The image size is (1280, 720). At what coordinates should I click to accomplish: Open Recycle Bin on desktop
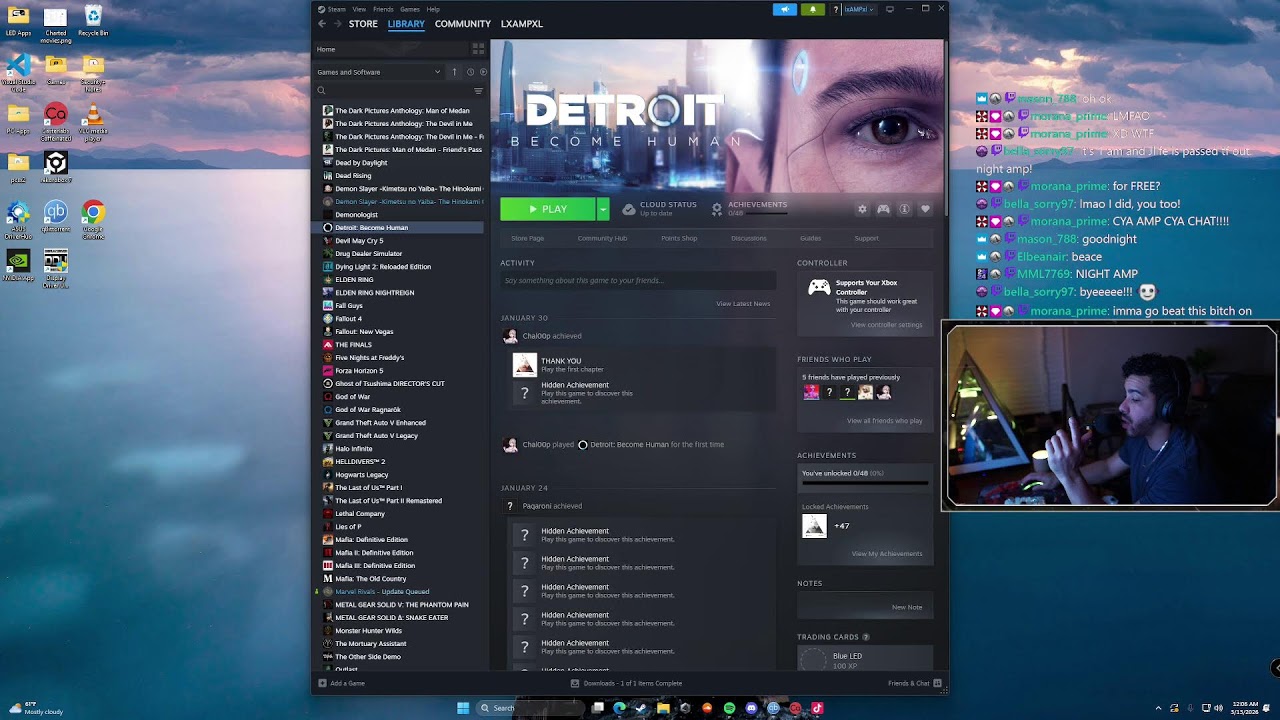point(93,20)
